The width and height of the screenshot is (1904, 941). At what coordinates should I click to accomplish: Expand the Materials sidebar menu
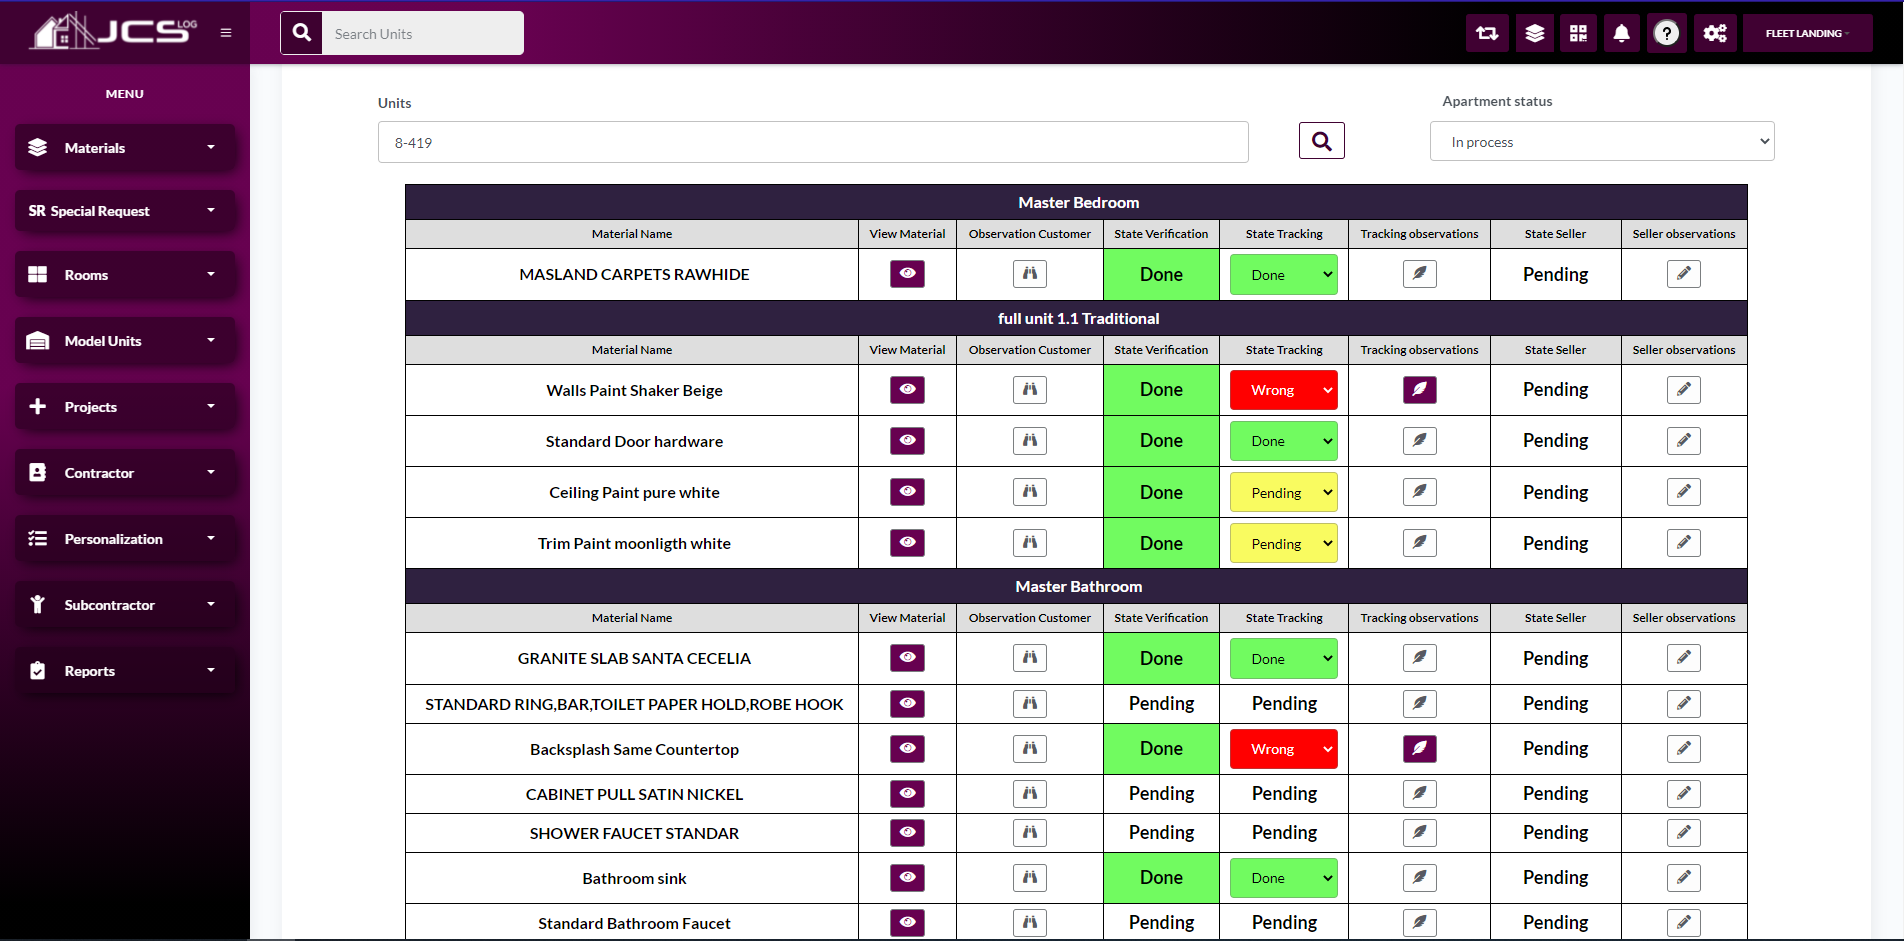(125, 148)
